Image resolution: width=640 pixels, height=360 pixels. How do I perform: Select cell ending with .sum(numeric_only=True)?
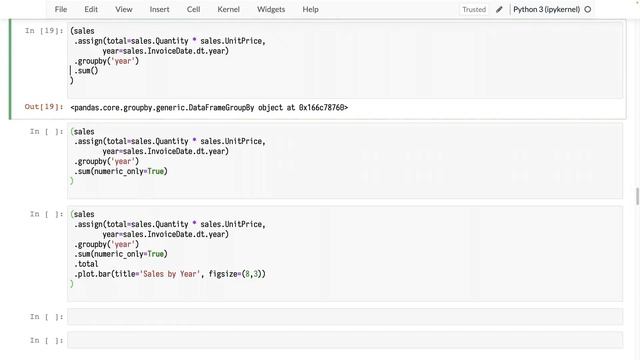[x=345, y=161]
